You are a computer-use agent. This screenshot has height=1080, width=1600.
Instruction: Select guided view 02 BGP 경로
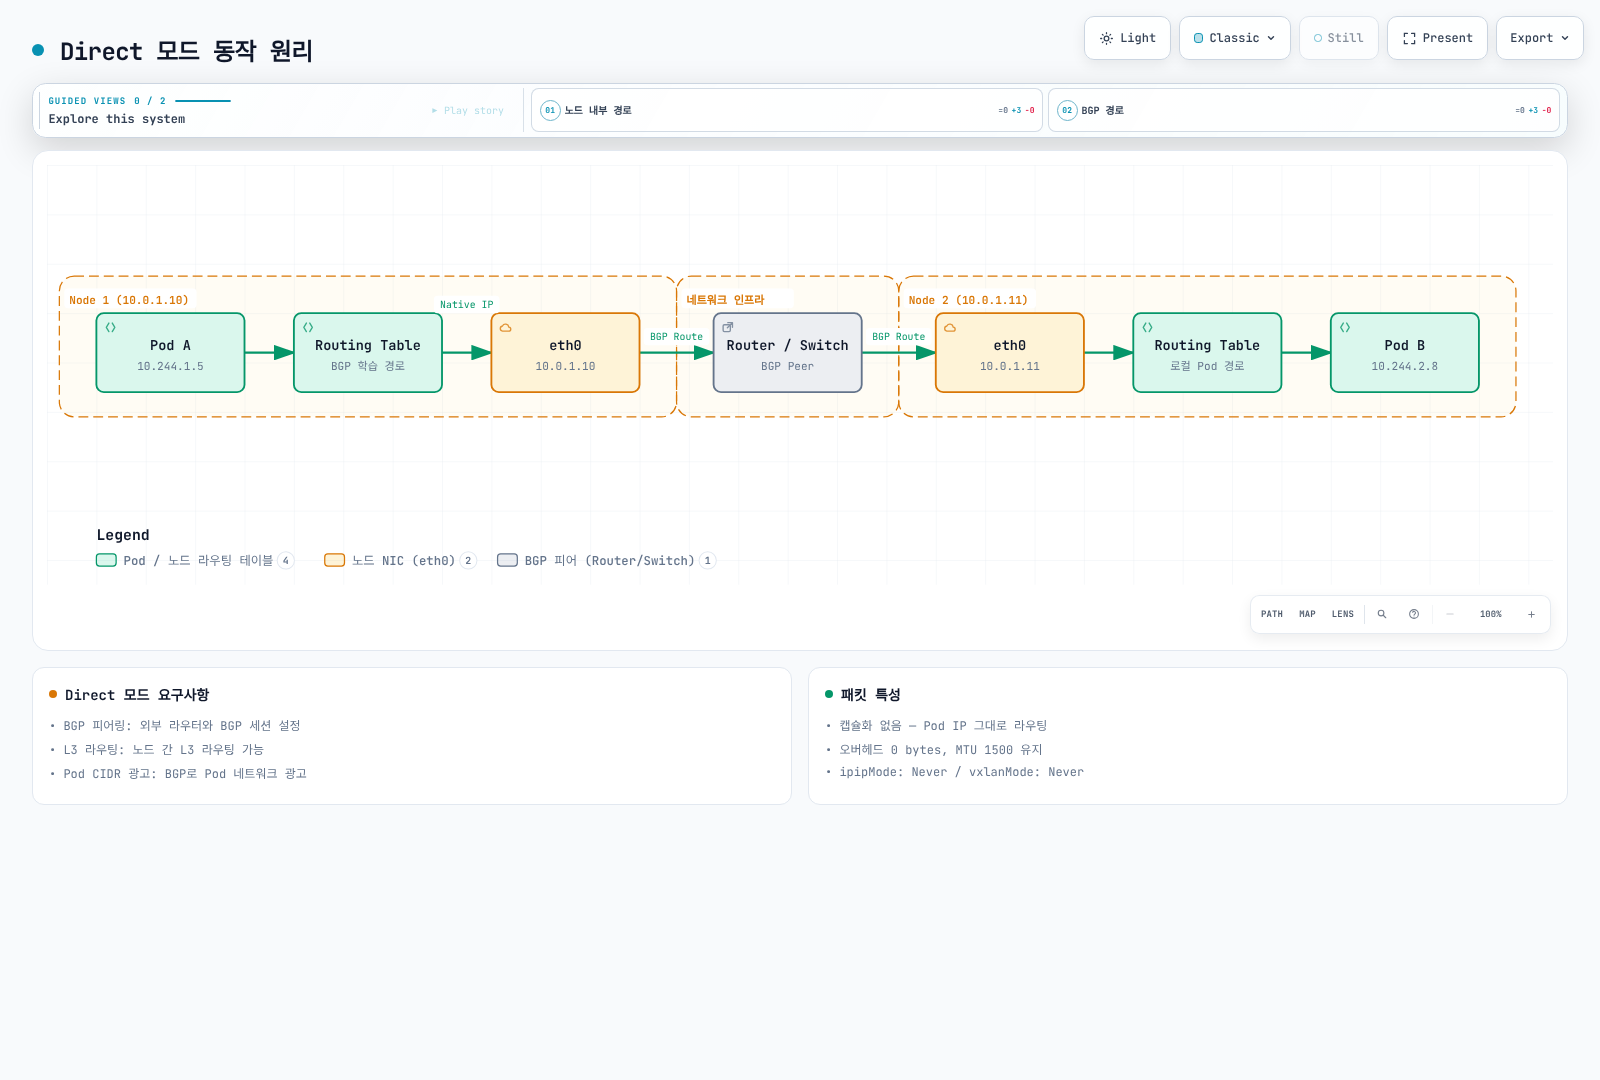coord(1304,110)
